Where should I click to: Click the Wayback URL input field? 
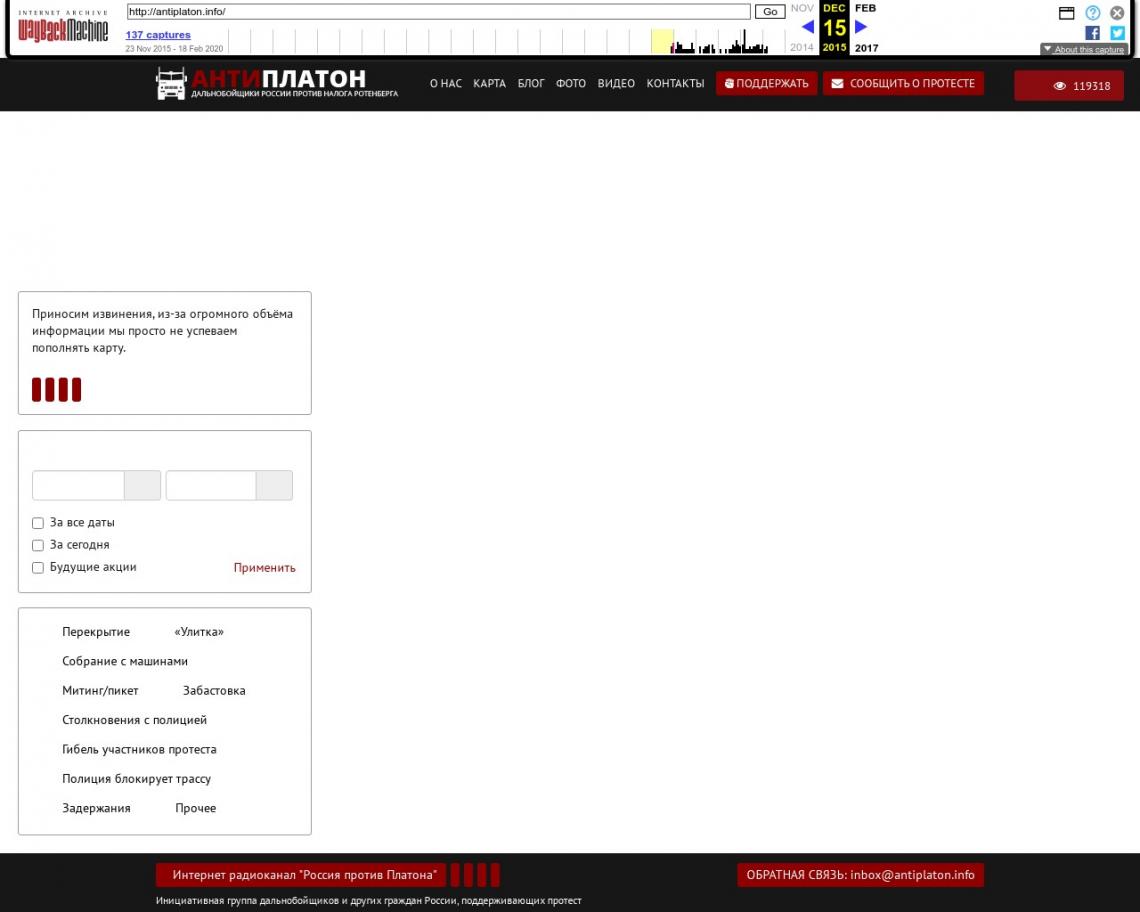click(x=438, y=12)
